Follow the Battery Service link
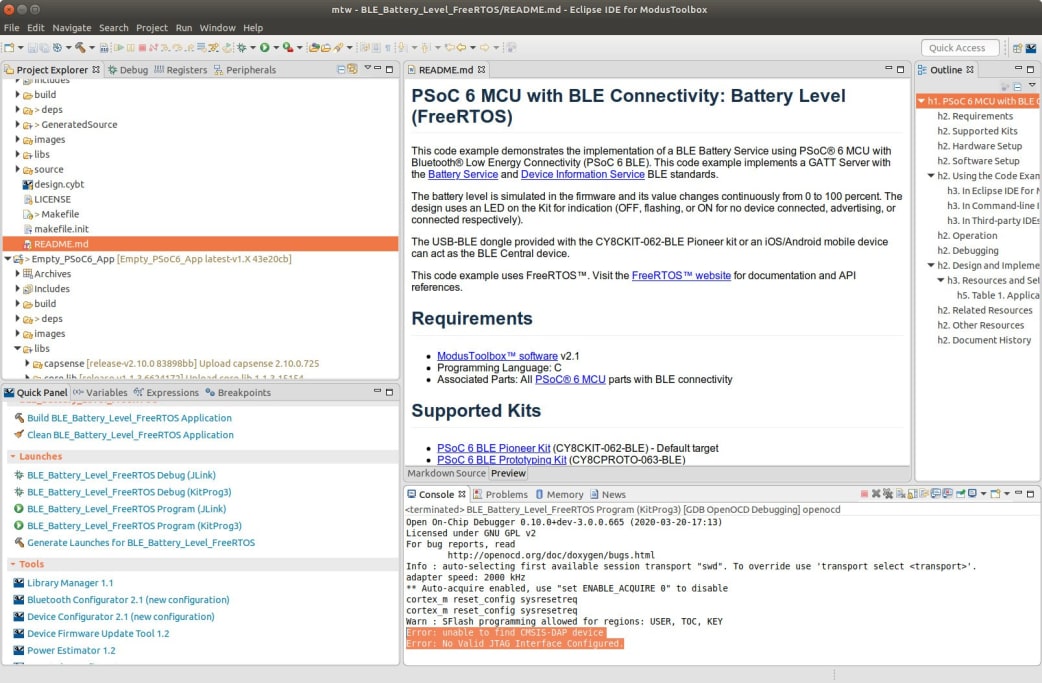The image size is (1042, 683). [463, 174]
